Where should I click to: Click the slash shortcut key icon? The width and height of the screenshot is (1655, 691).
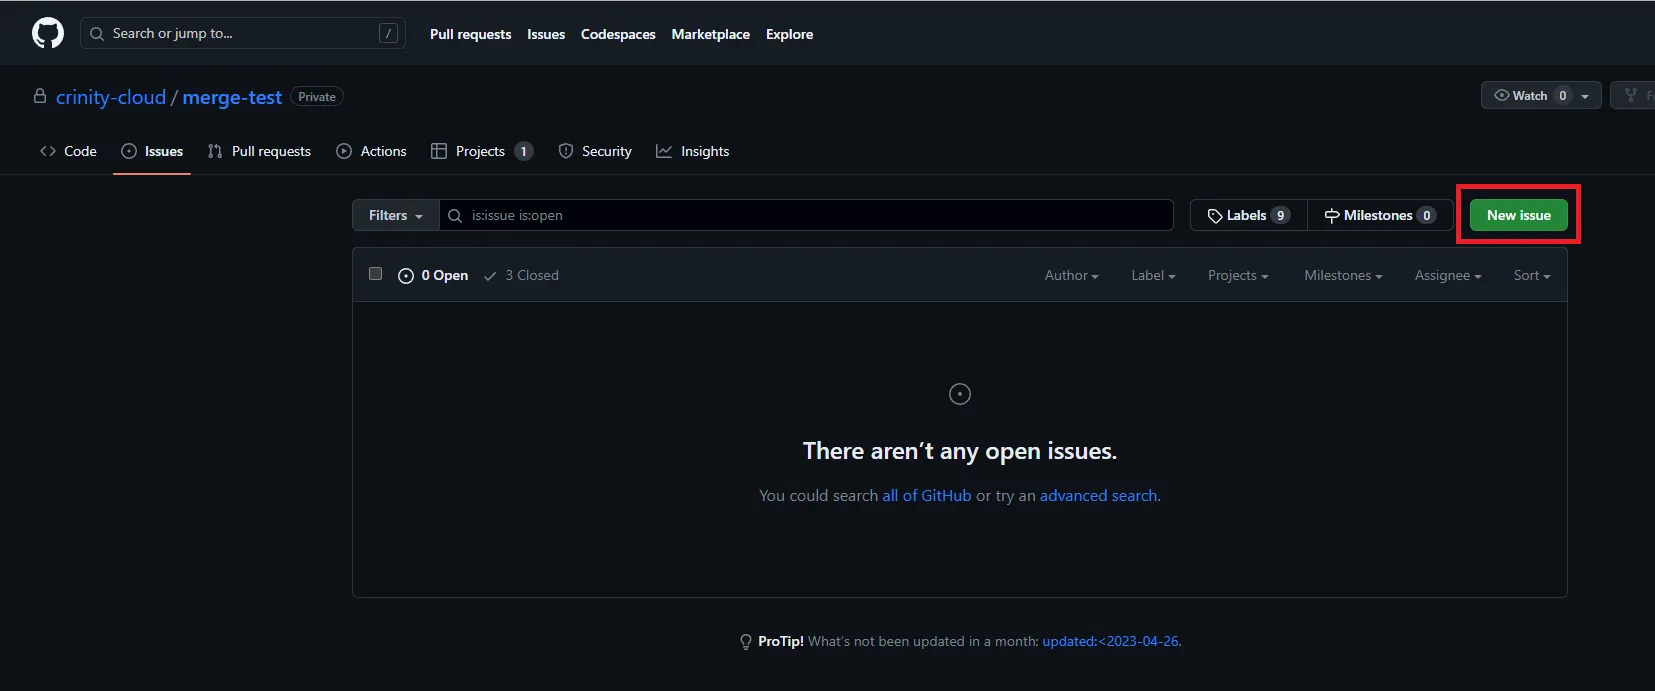[x=388, y=33]
